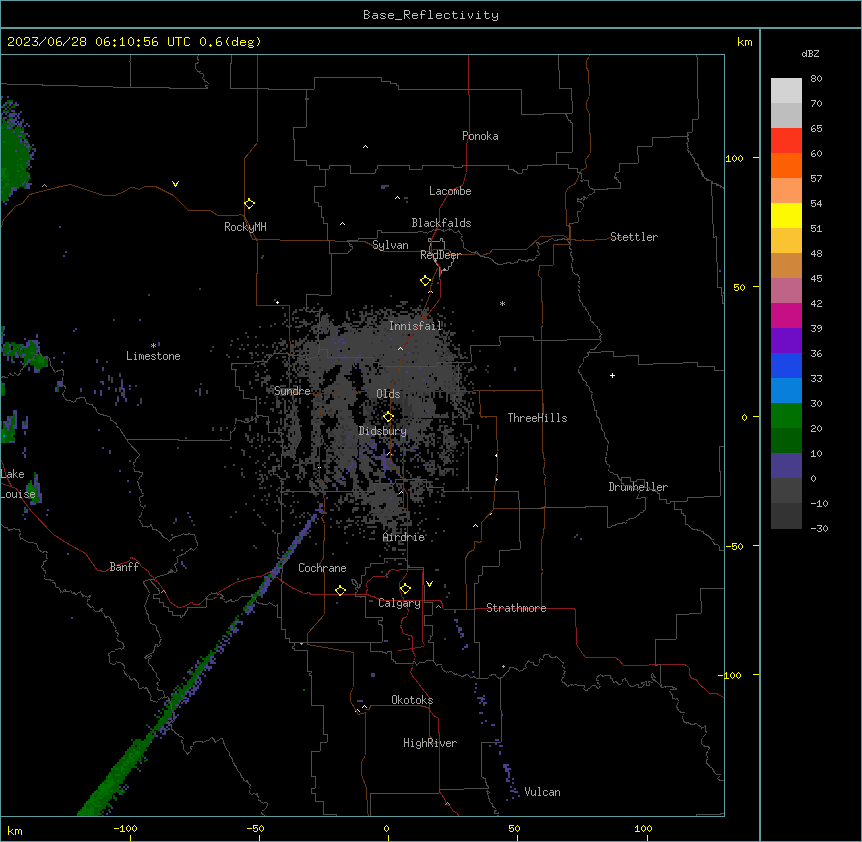
Task: Click the purple legend swatch below 39
Action: 786,340
